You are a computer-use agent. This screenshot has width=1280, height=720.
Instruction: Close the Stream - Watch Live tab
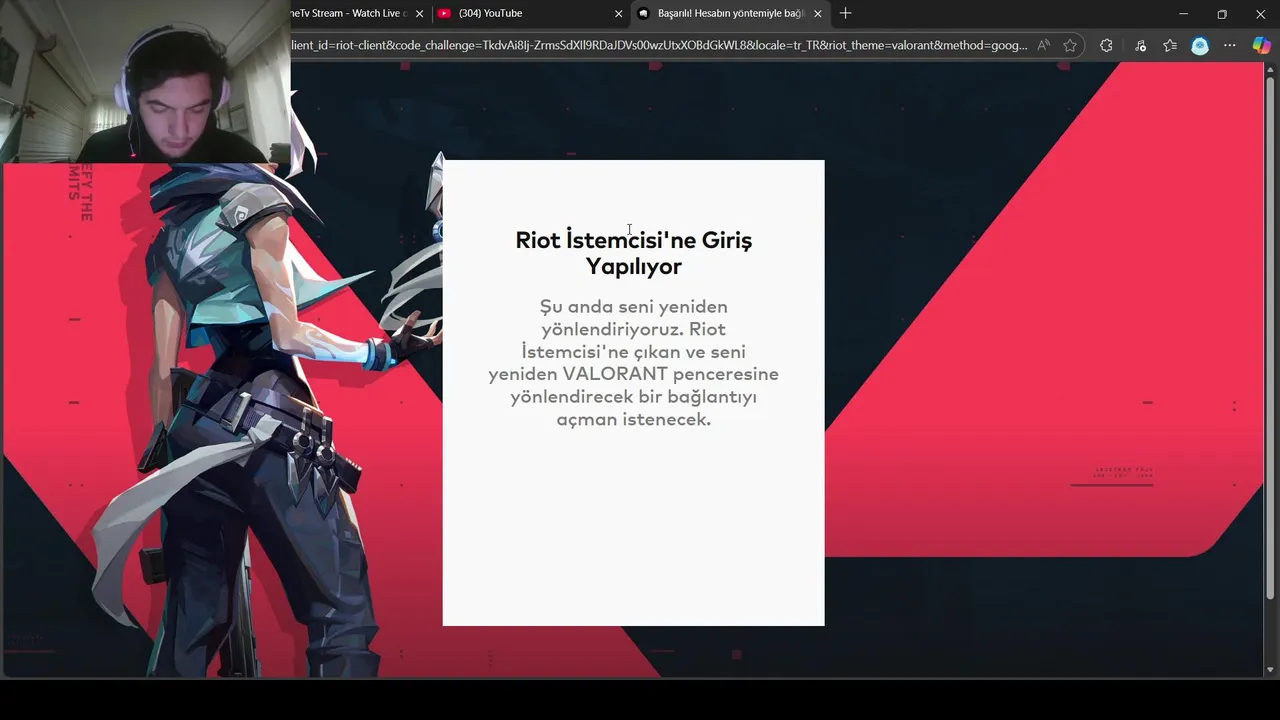(419, 14)
